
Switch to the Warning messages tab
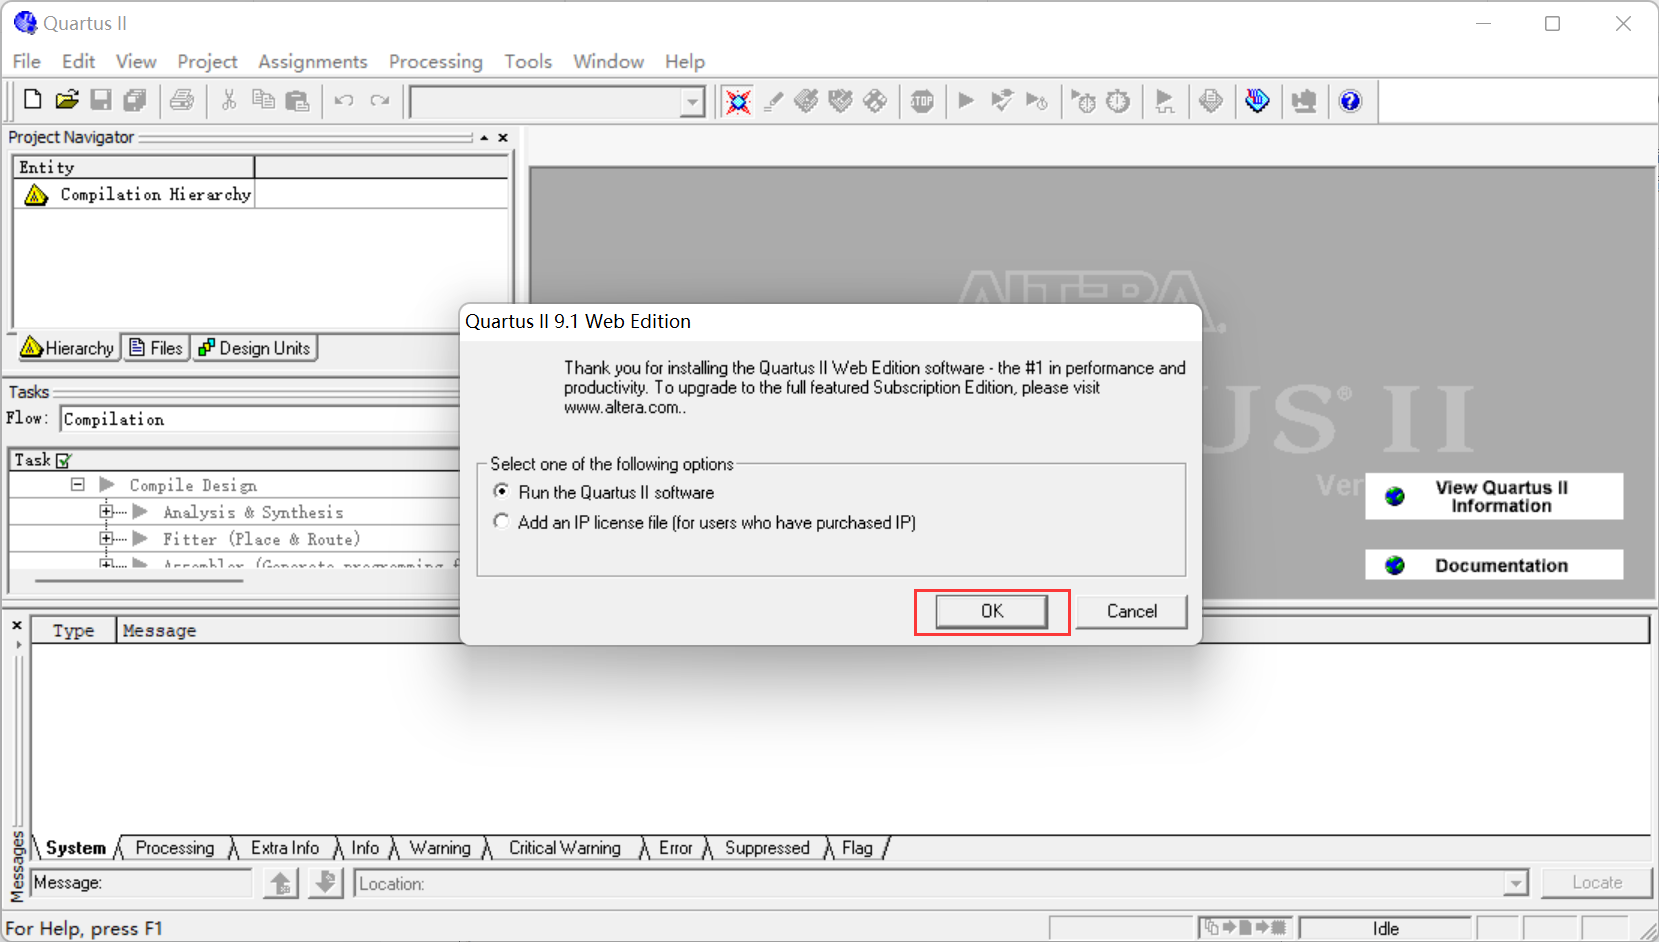point(440,848)
